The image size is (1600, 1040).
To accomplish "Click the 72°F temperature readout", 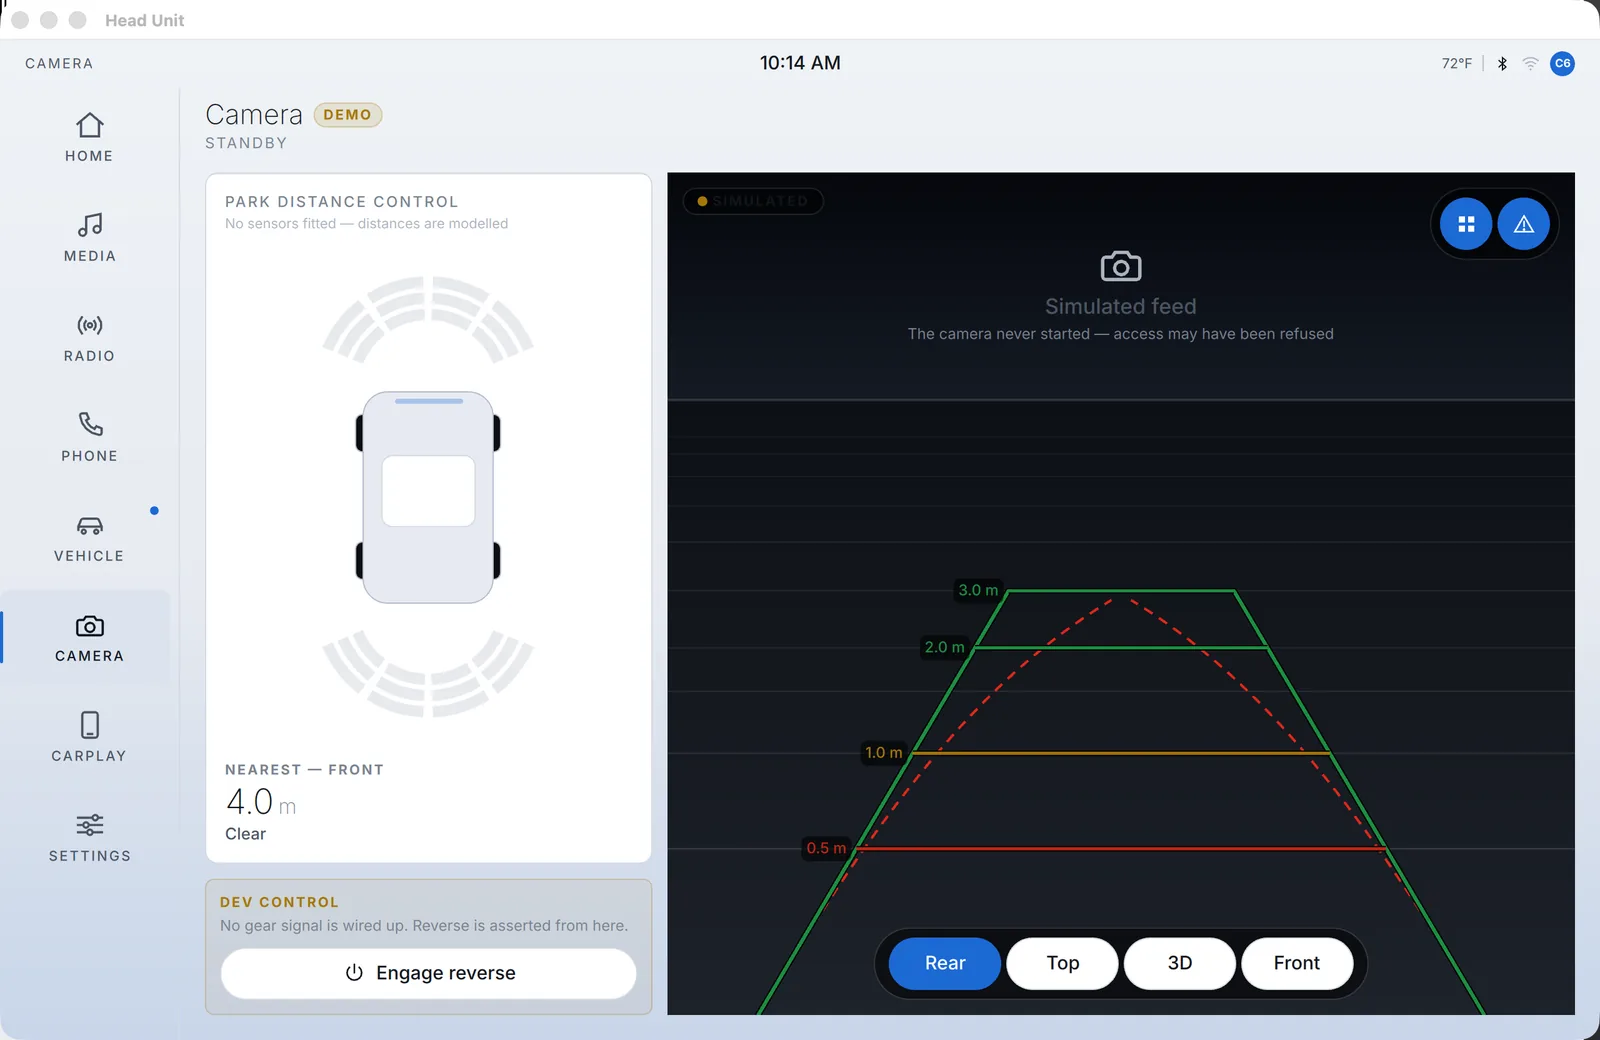I will (1457, 63).
